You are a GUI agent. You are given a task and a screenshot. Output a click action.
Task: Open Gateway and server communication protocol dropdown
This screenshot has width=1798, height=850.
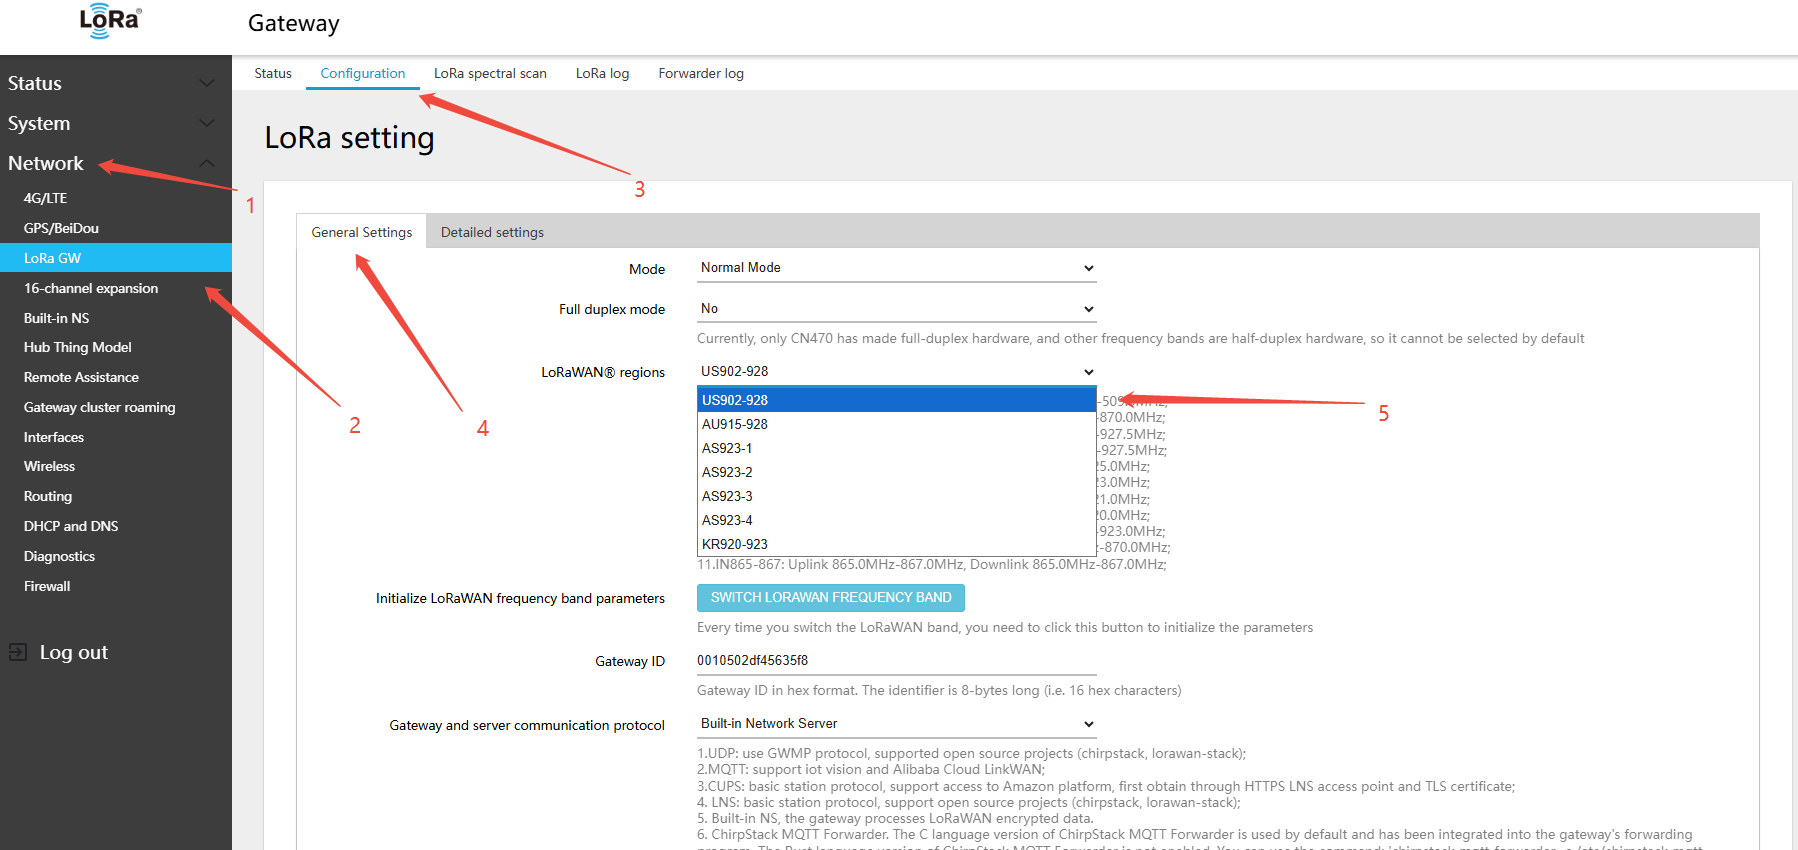coord(896,724)
